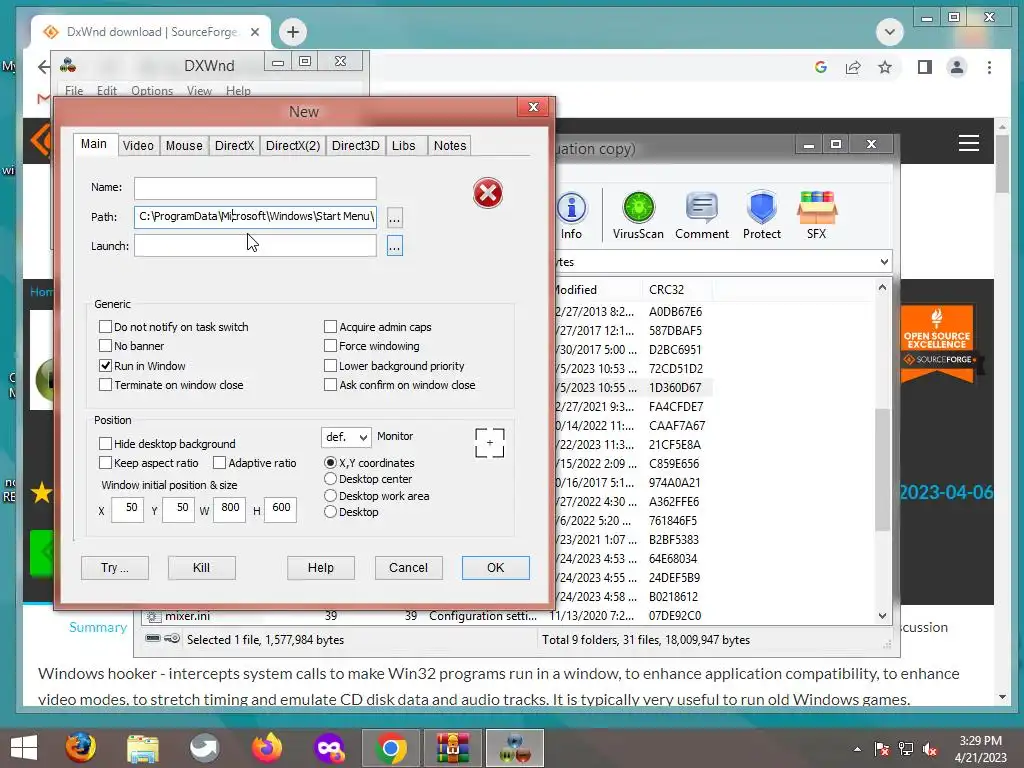1024x768 pixels.
Task: Click the Try... button
Action: coord(115,568)
